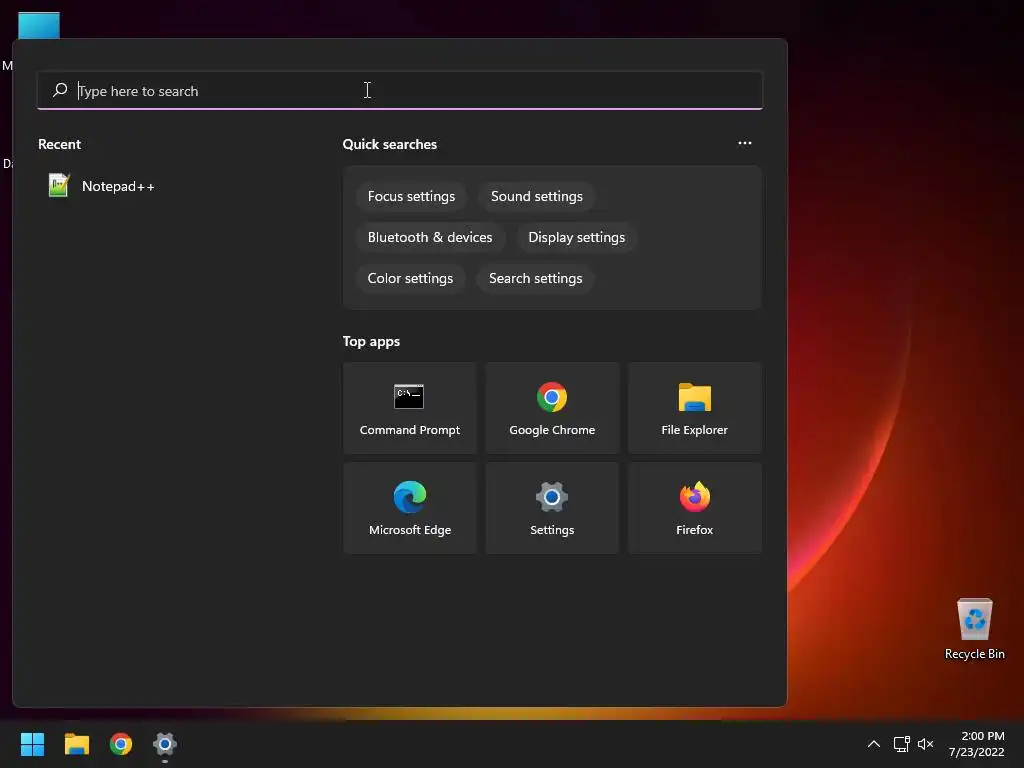Select Sound settings quick search
This screenshot has height=768, width=1024.
(537, 197)
